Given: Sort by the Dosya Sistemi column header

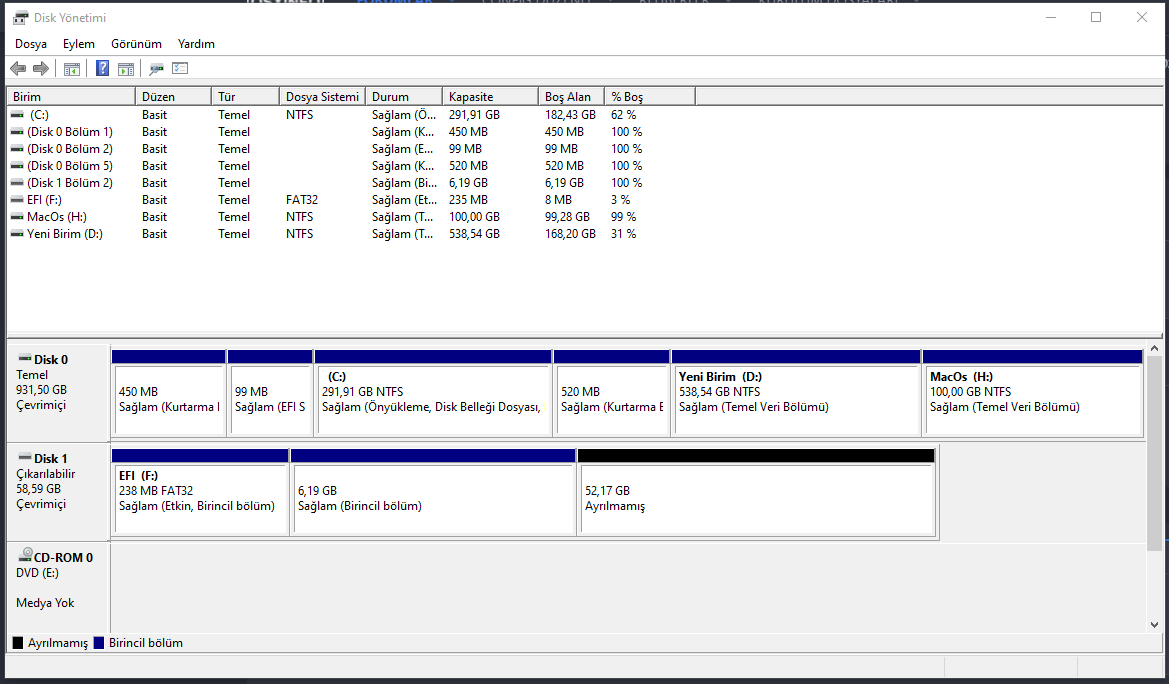Looking at the screenshot, I should tap(322, 97).
